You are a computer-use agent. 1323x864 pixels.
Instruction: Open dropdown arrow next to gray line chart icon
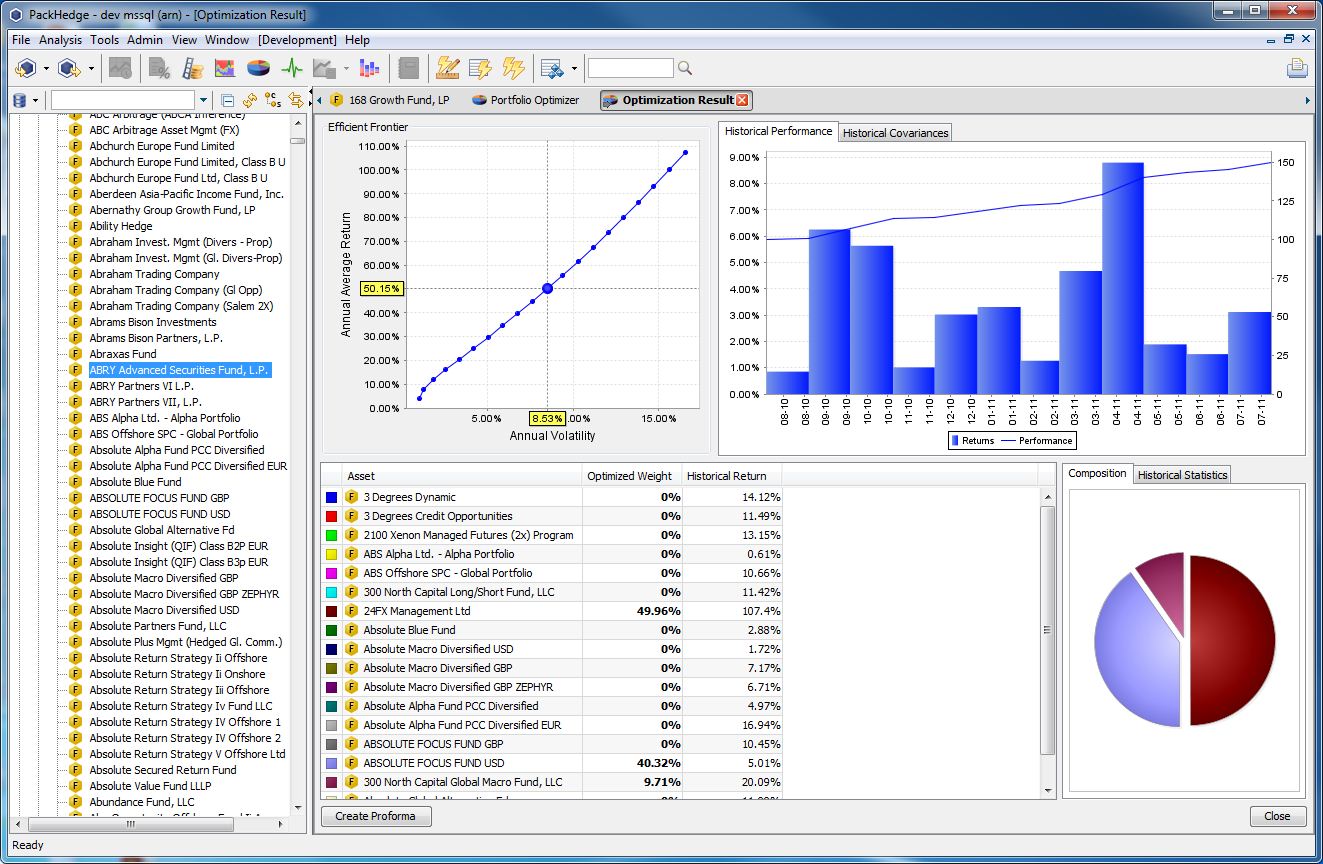click(346, 69)
